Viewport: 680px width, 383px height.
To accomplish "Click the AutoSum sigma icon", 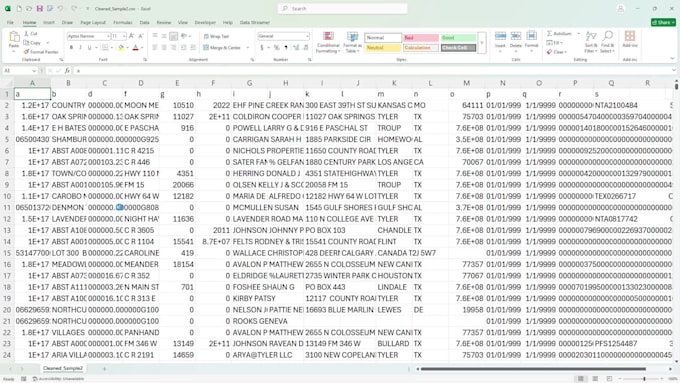I will 549,33.
